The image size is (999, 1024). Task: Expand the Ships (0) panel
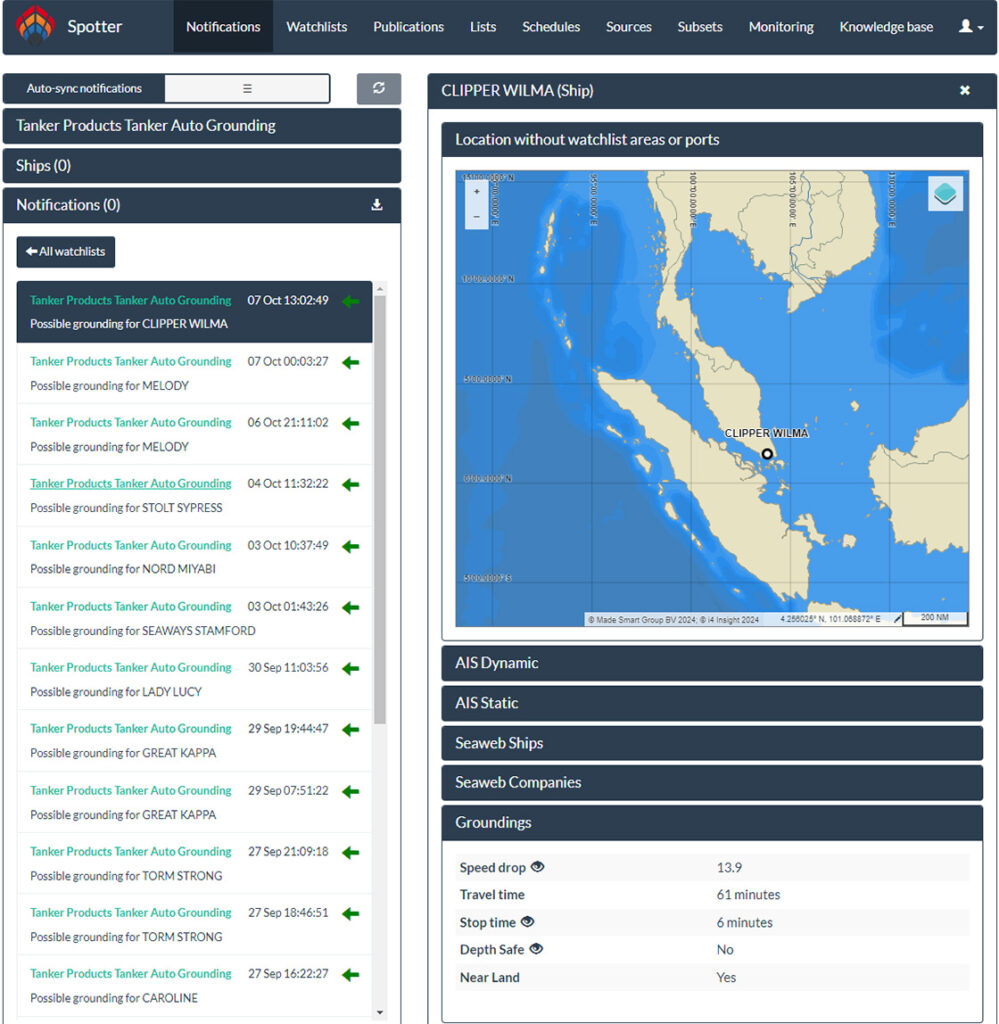[x=201, y=166]
